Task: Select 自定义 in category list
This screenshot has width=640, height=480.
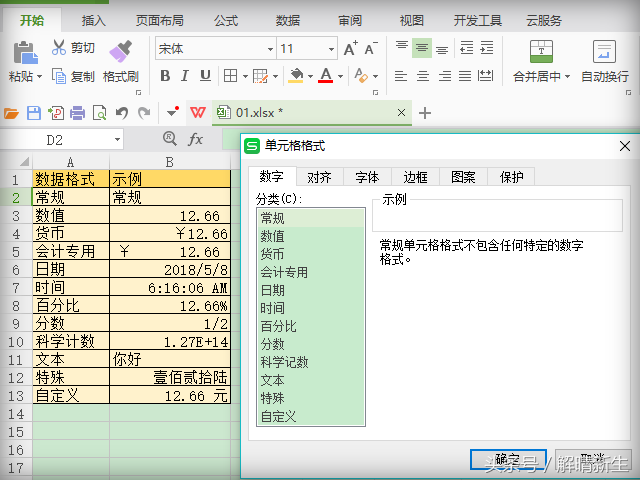Action: (311, 416)
